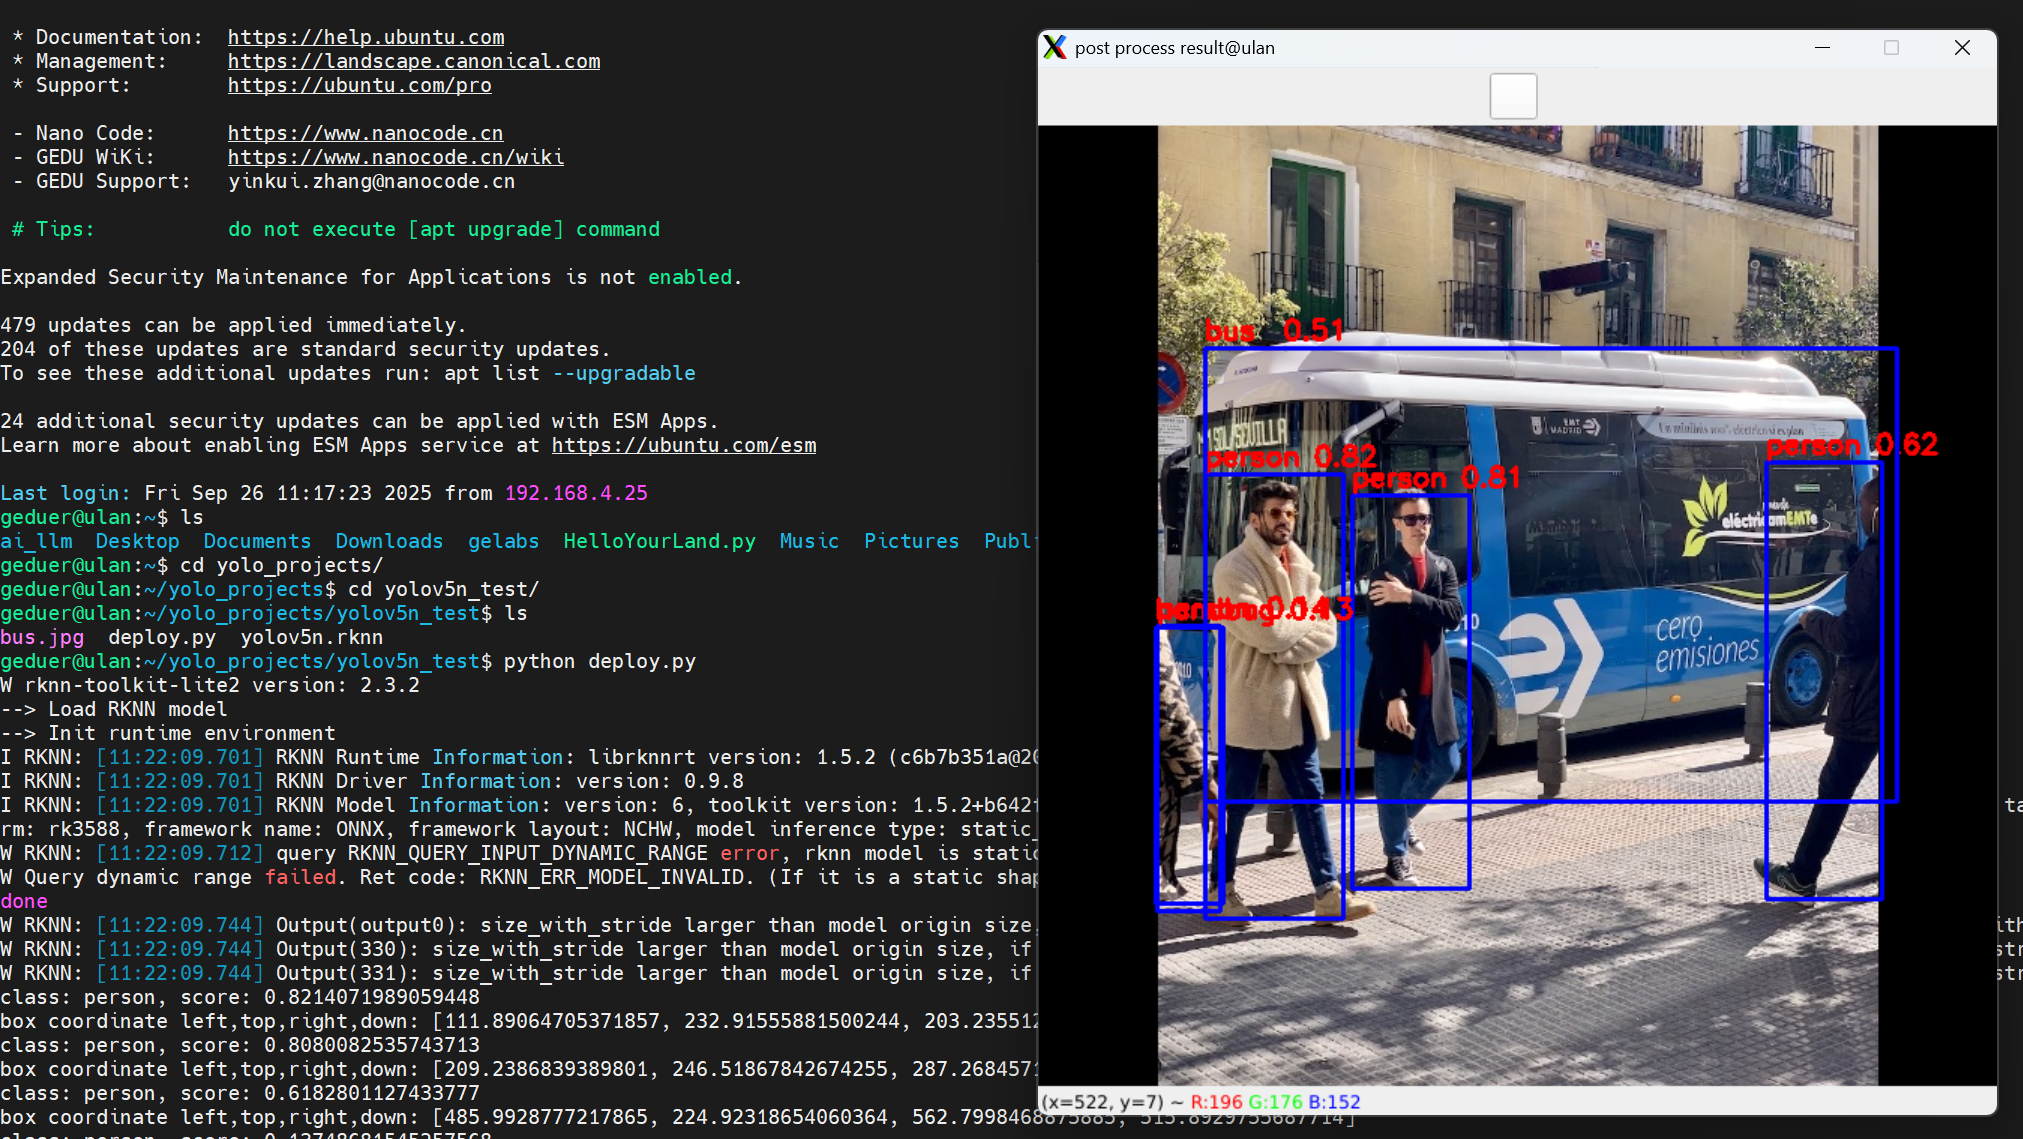Click the blank toolbar button above the image
2023x1139 pixels.
[1513, 96]
